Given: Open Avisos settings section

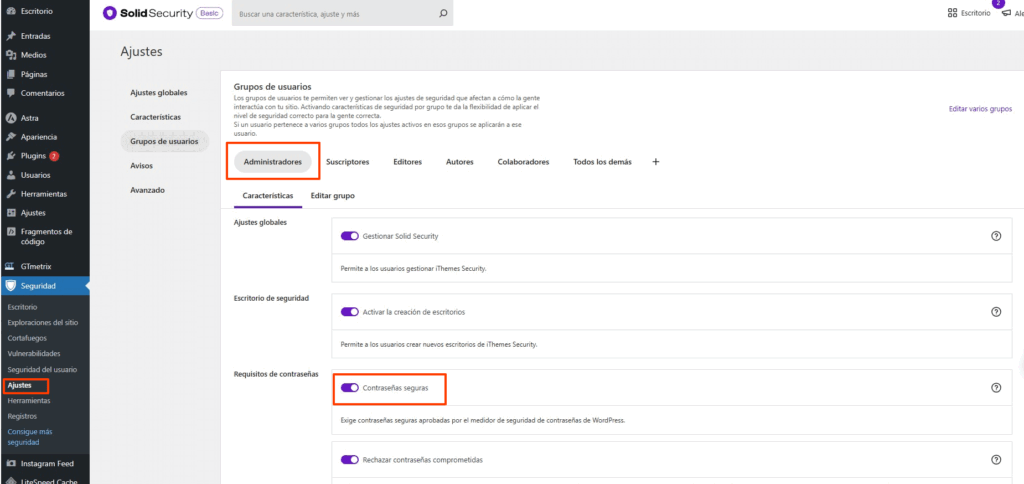Looking at the screenshot, I should 141,166.
